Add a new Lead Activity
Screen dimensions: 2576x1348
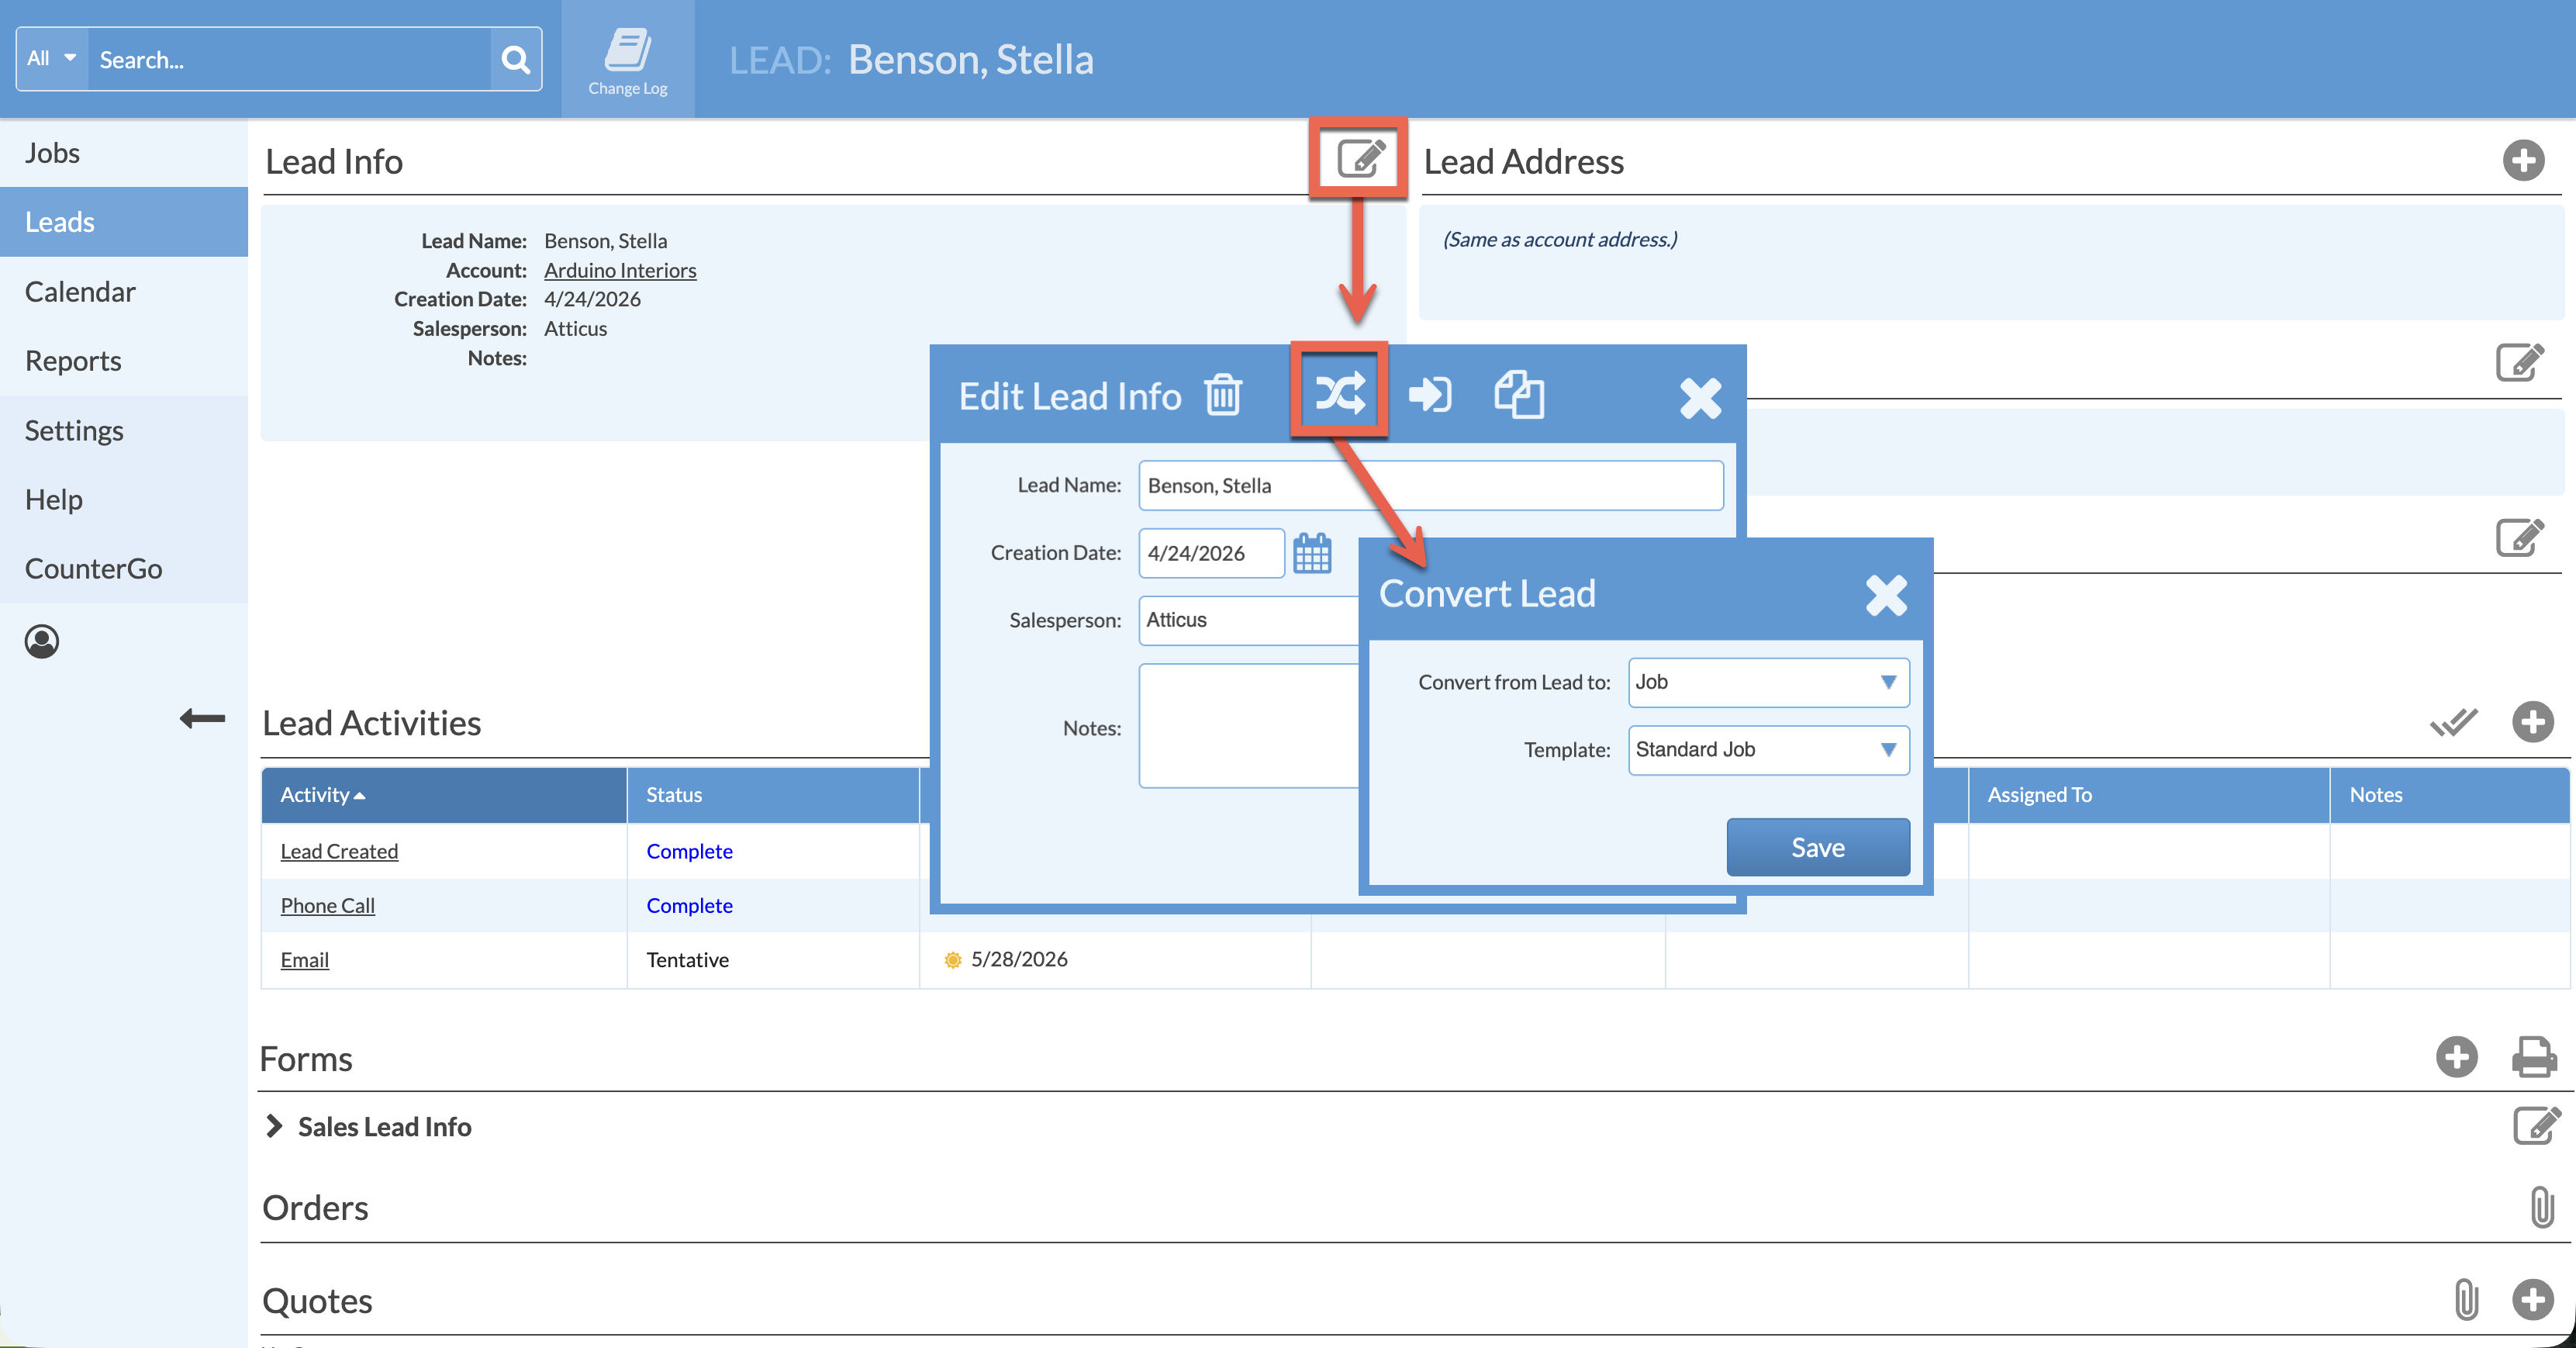(x=2533, y=722)
